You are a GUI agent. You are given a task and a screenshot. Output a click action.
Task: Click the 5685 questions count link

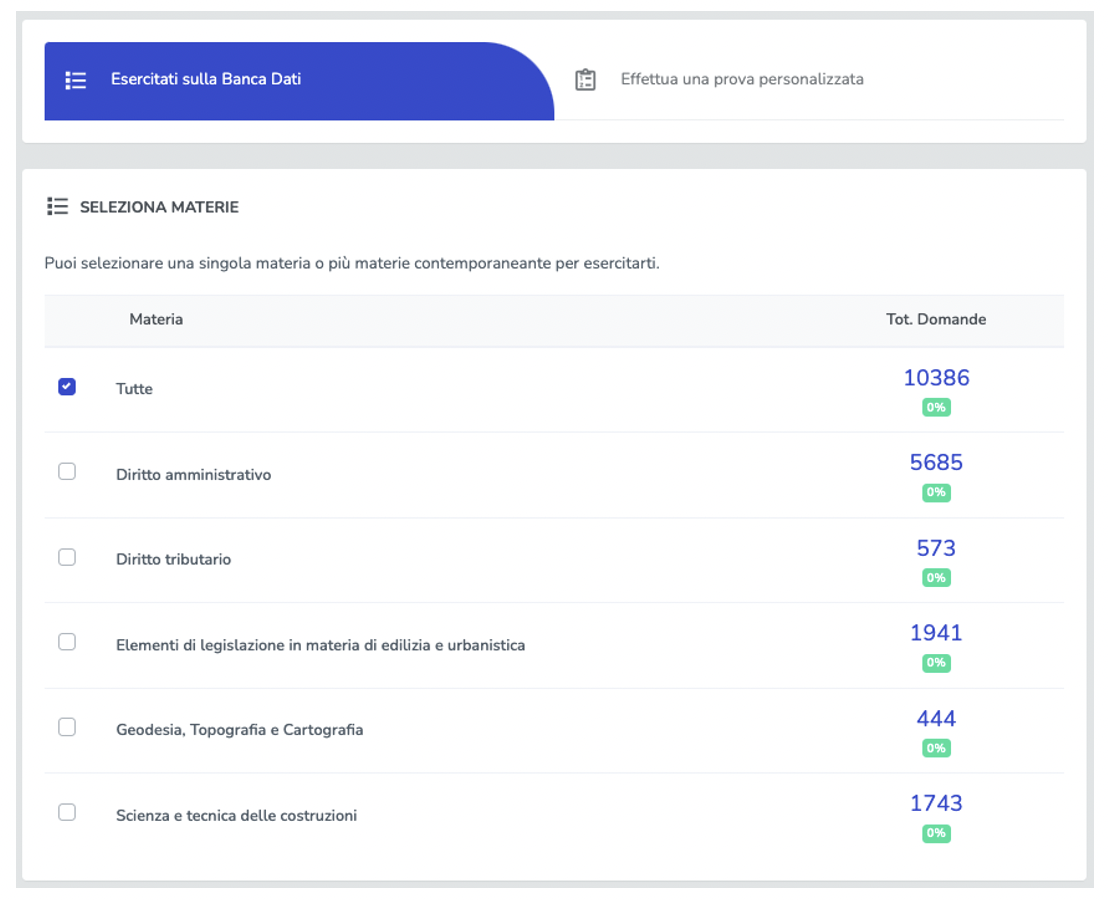pos(936,463)
